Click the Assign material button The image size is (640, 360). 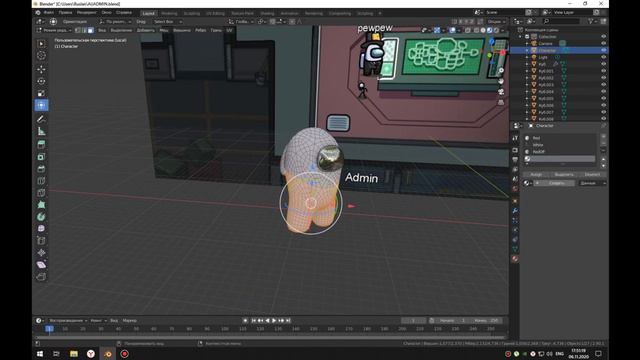(536, 174)
